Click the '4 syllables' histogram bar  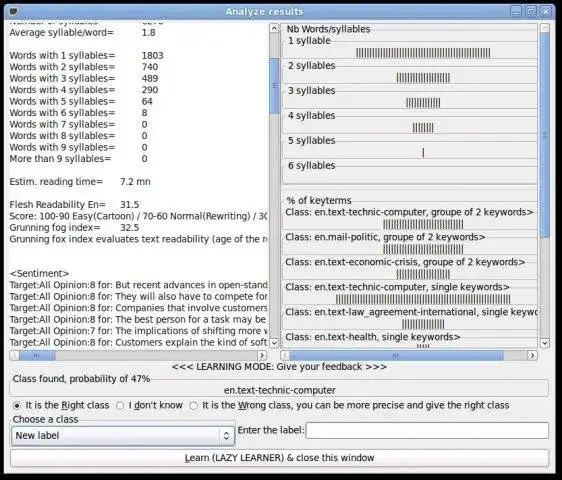tap(423, 128)
